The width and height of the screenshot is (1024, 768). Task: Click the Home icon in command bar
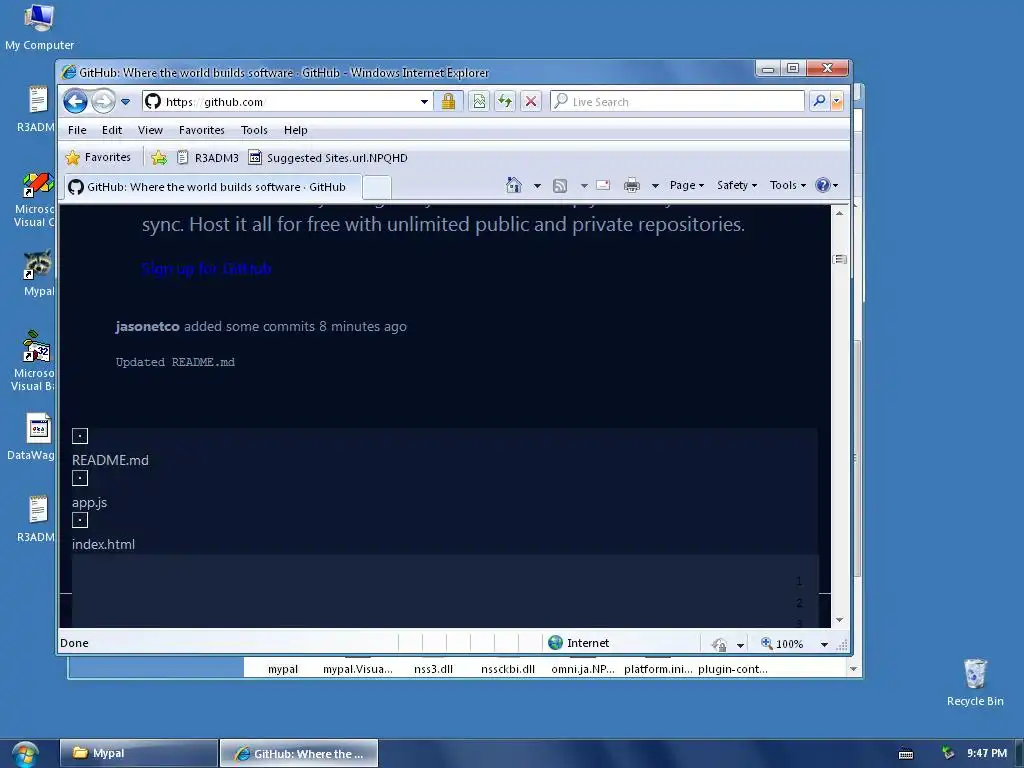click(x=514, y=185)
